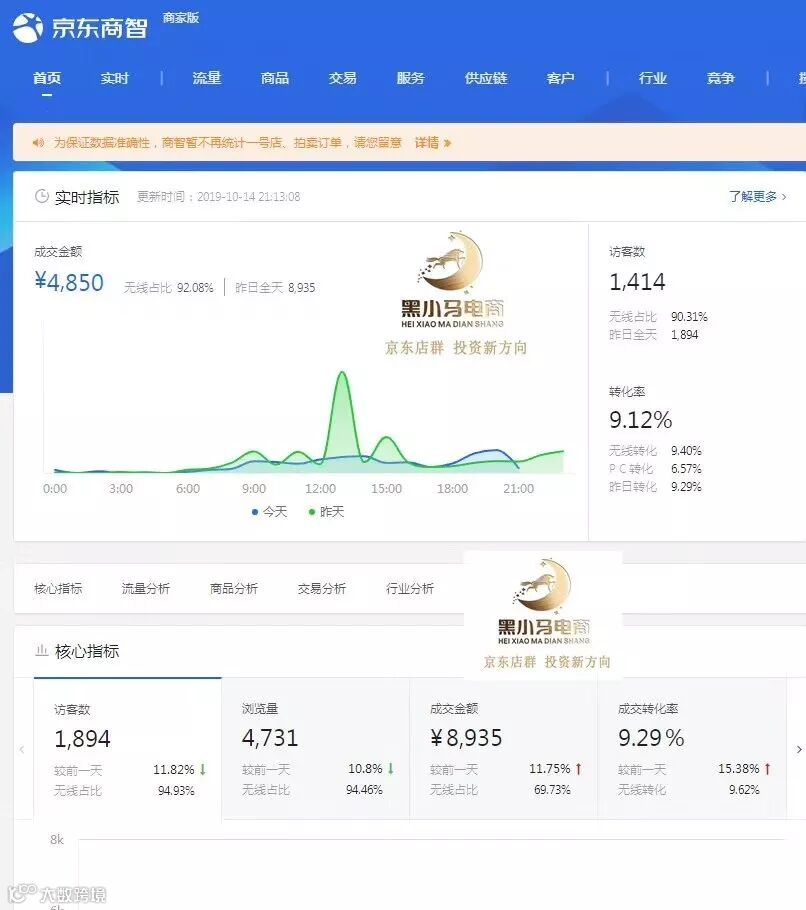Open the 行业 navigation tab
This screenshot has width=806, height=910.
653,78
